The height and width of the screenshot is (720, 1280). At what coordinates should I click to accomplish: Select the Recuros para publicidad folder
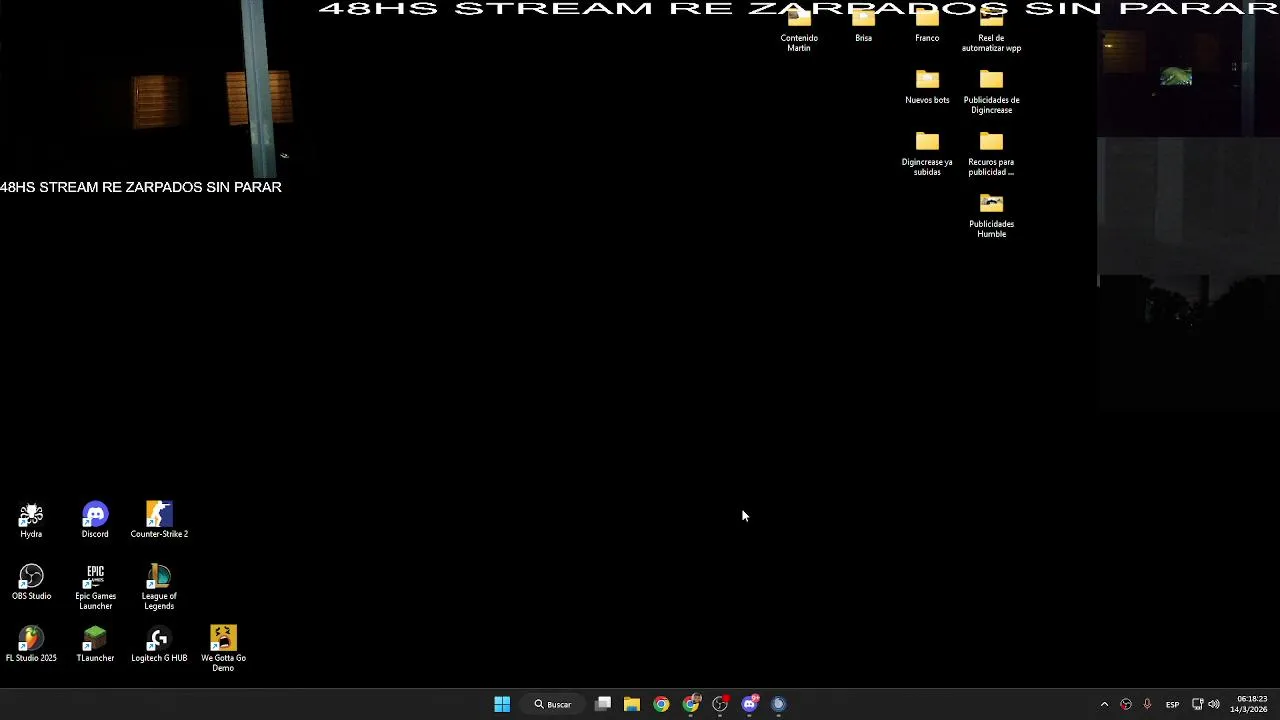point(991,154)
